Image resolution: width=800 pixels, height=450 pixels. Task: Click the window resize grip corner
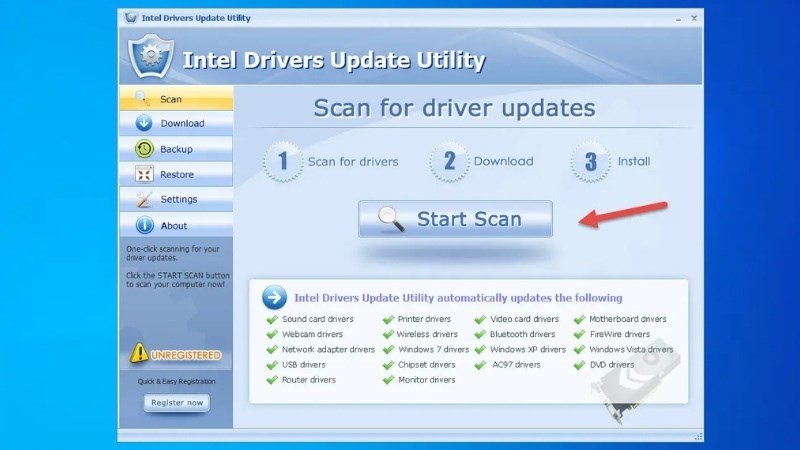pyautogui.click(x=698, y=437)
